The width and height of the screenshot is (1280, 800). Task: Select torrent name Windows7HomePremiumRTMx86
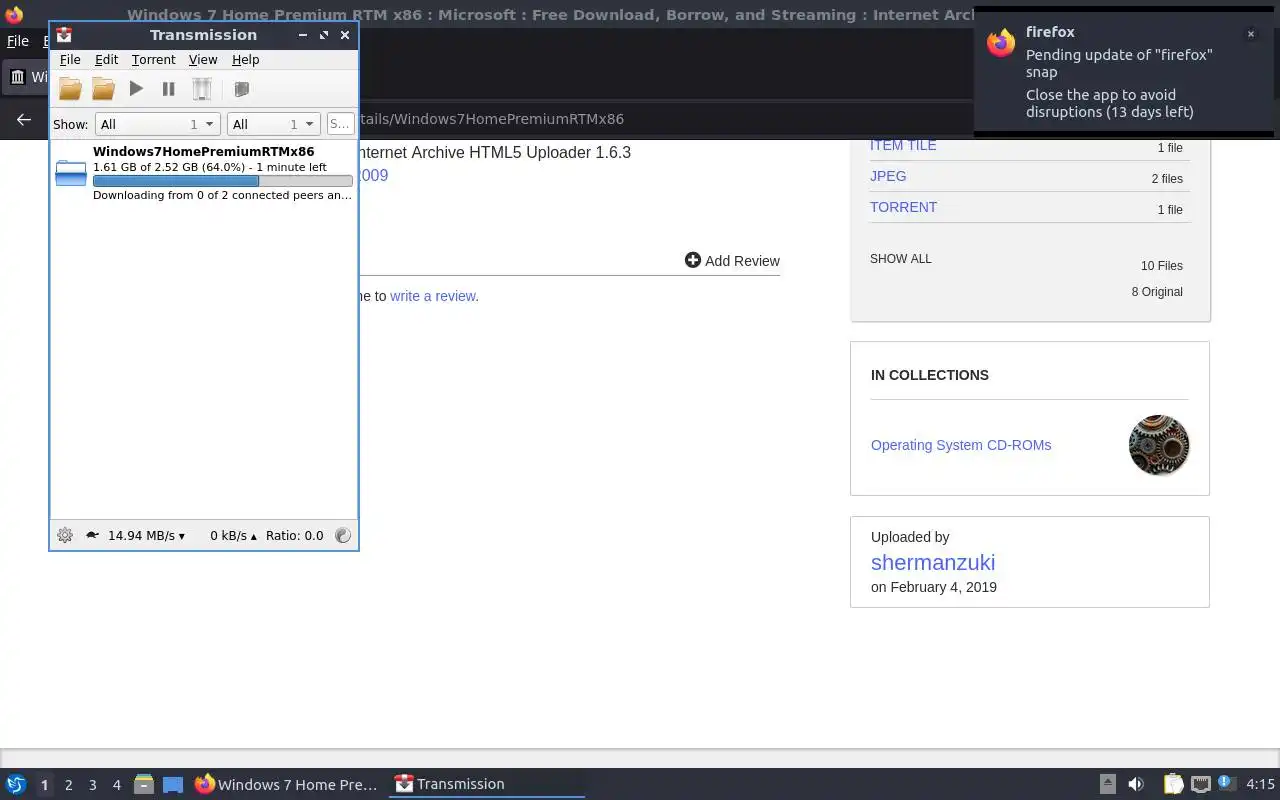(x=203, y=152)
